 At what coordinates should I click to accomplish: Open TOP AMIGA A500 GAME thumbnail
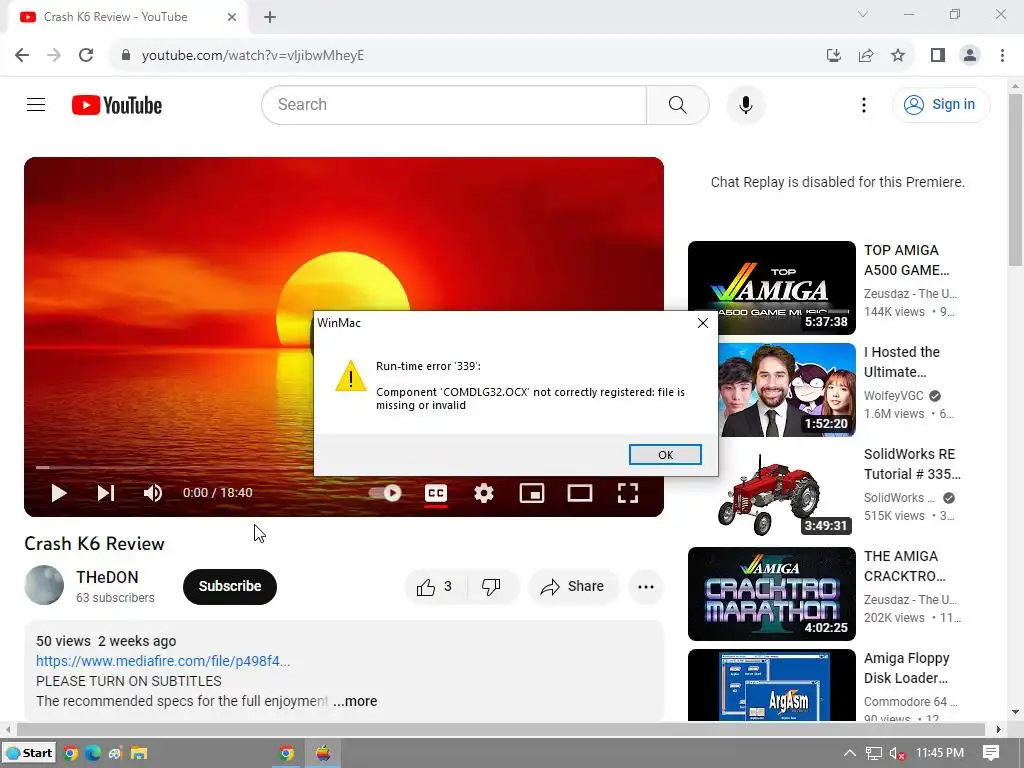point(771,287)
